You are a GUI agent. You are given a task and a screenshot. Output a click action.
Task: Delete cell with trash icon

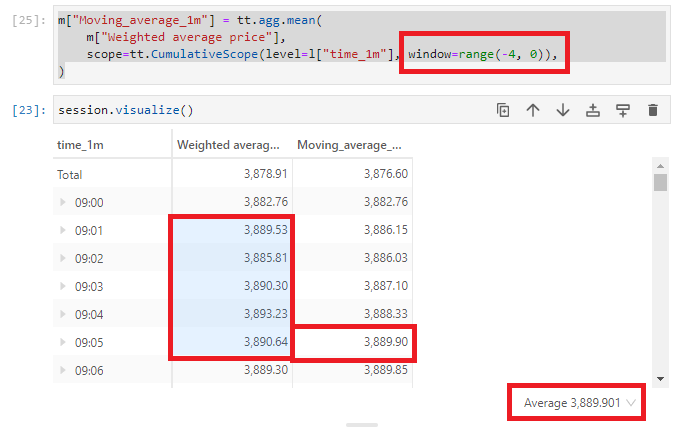[653, 110]
